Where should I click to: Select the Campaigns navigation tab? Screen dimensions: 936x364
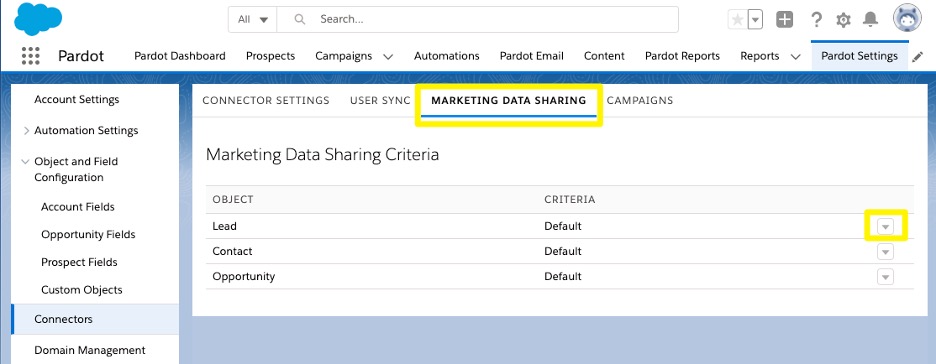tap(344, 56)
